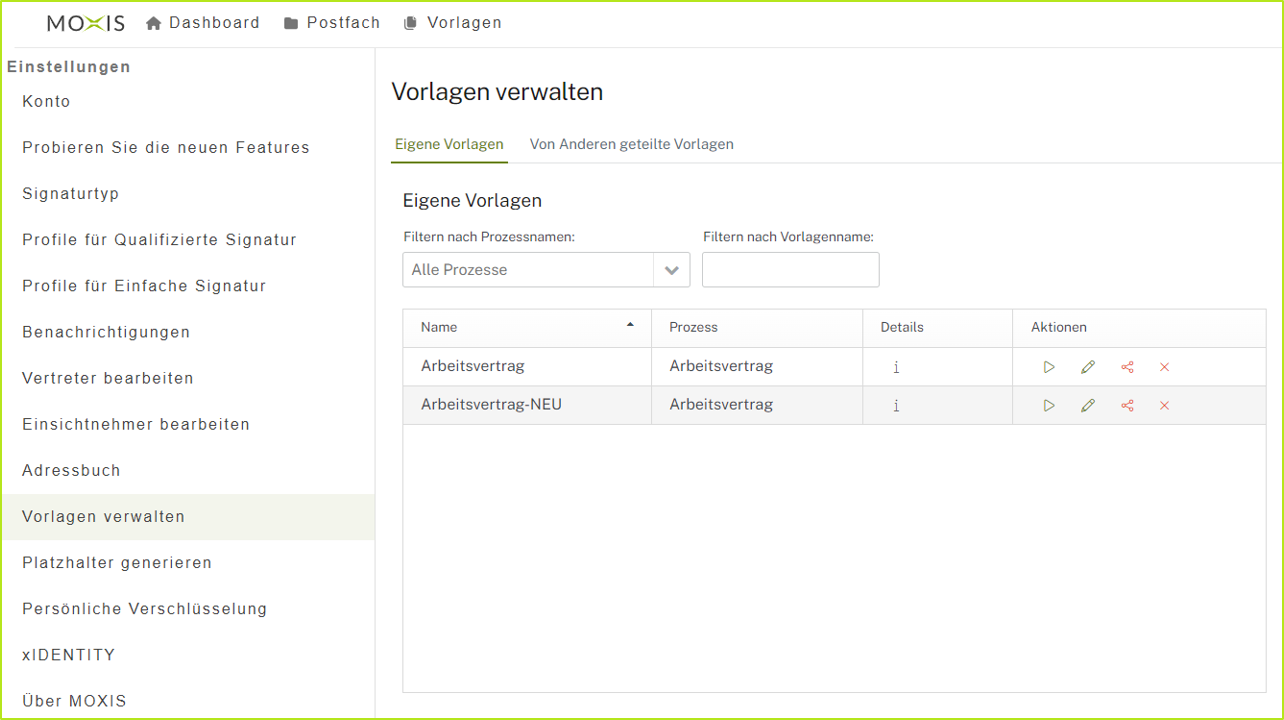Share the Arbeitsvertrag template
Viewport: 1284px width, 720px height.
pos(1127,367)
